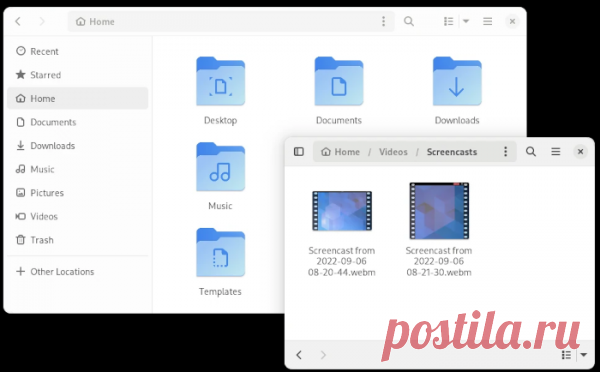Select the 08-20-44.webm screencast thumbnail
This screenshot has height=372, width=600.
[x=342, y=211]
